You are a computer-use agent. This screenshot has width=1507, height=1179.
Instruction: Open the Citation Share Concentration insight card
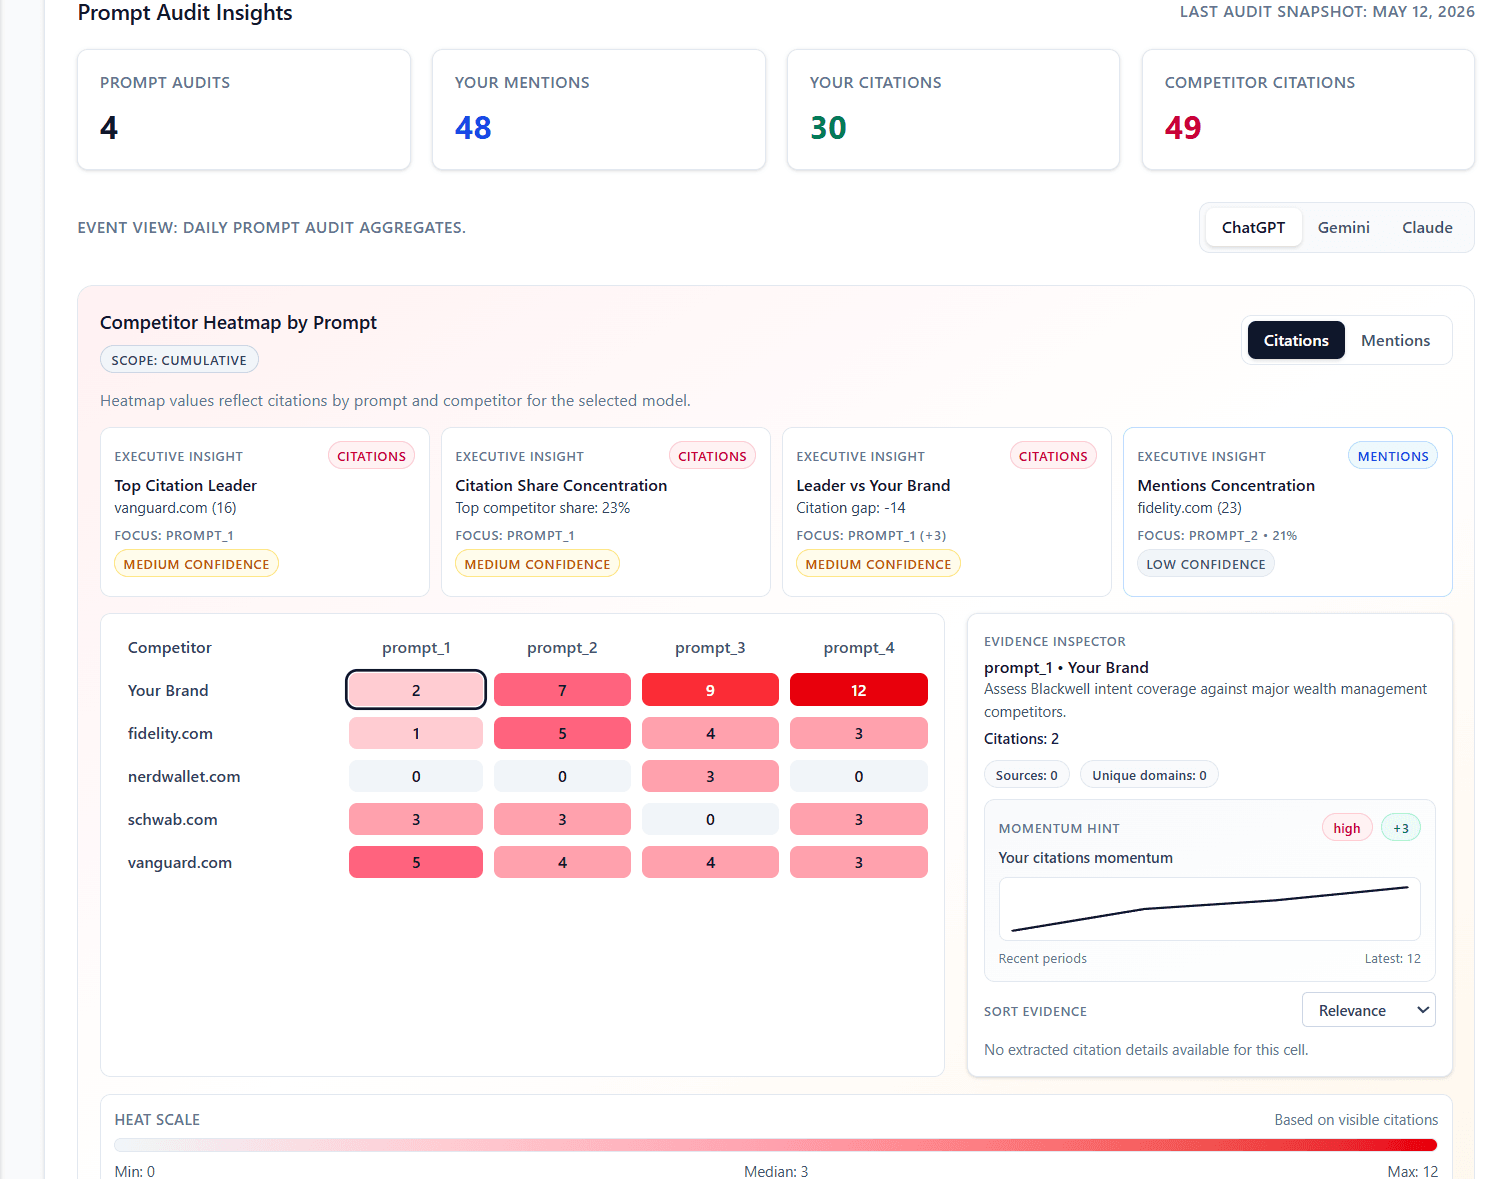tap(605, 512)
